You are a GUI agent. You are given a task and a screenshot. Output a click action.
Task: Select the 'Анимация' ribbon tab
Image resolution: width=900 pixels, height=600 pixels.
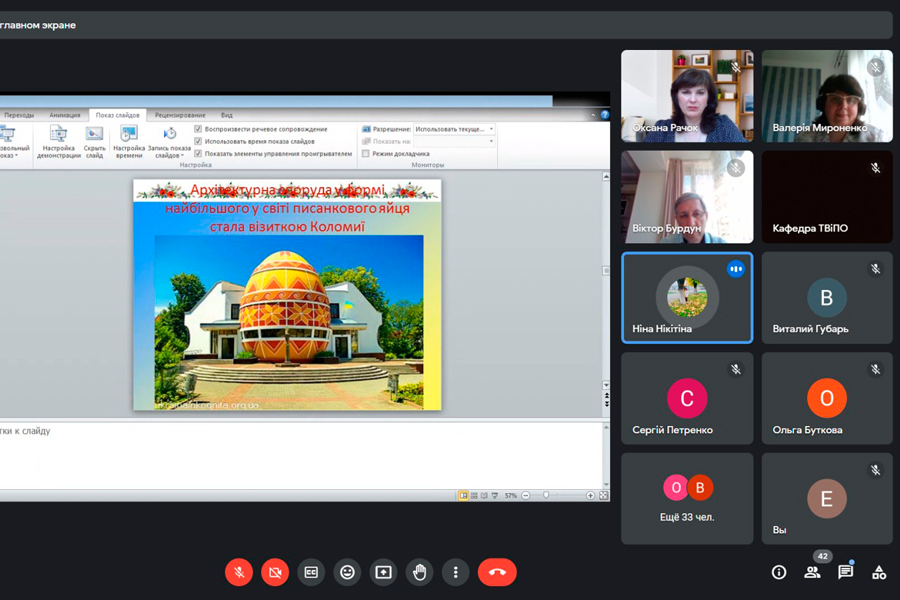tap(65, 115)
